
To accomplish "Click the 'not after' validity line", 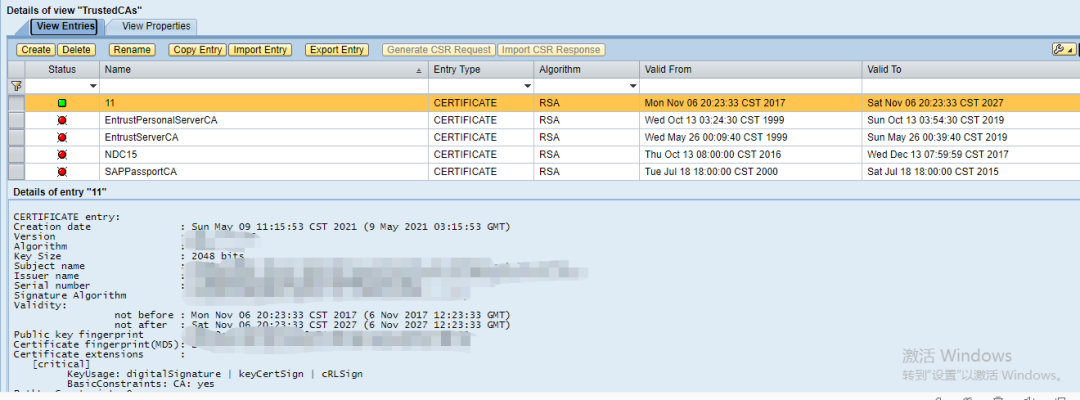I will (x=313, y=325).
